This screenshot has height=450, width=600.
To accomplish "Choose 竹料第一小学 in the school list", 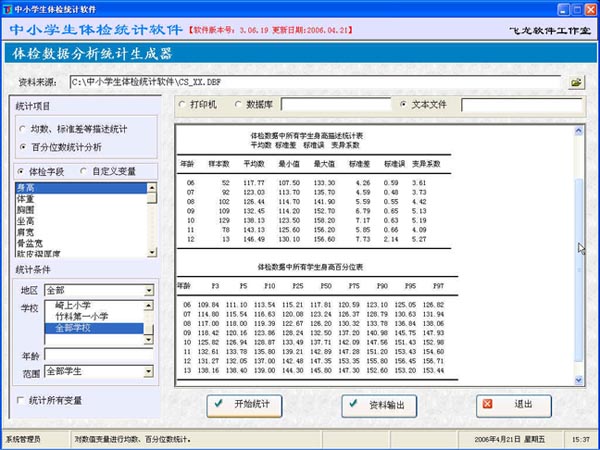I will [82, 317].
